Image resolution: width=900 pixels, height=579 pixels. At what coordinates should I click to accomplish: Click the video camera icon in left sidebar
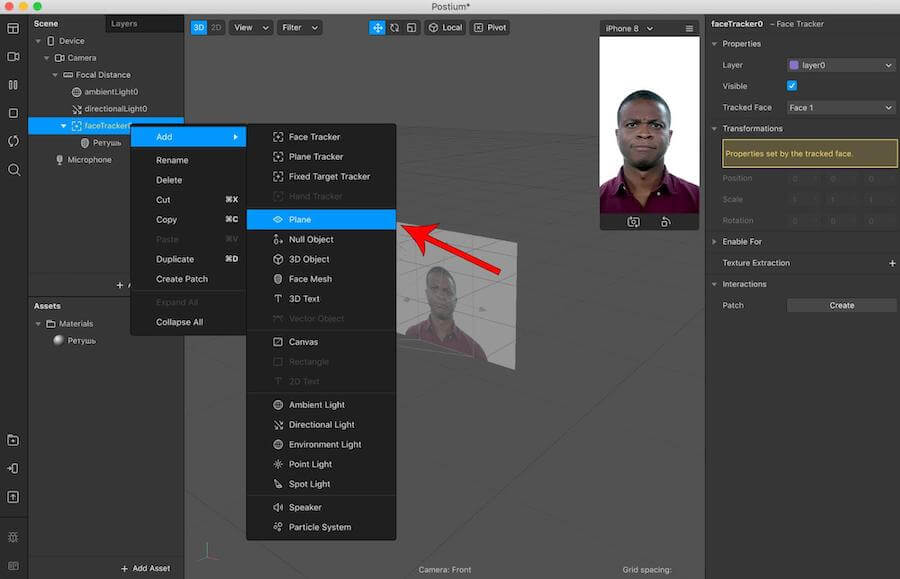pos(13,57)
